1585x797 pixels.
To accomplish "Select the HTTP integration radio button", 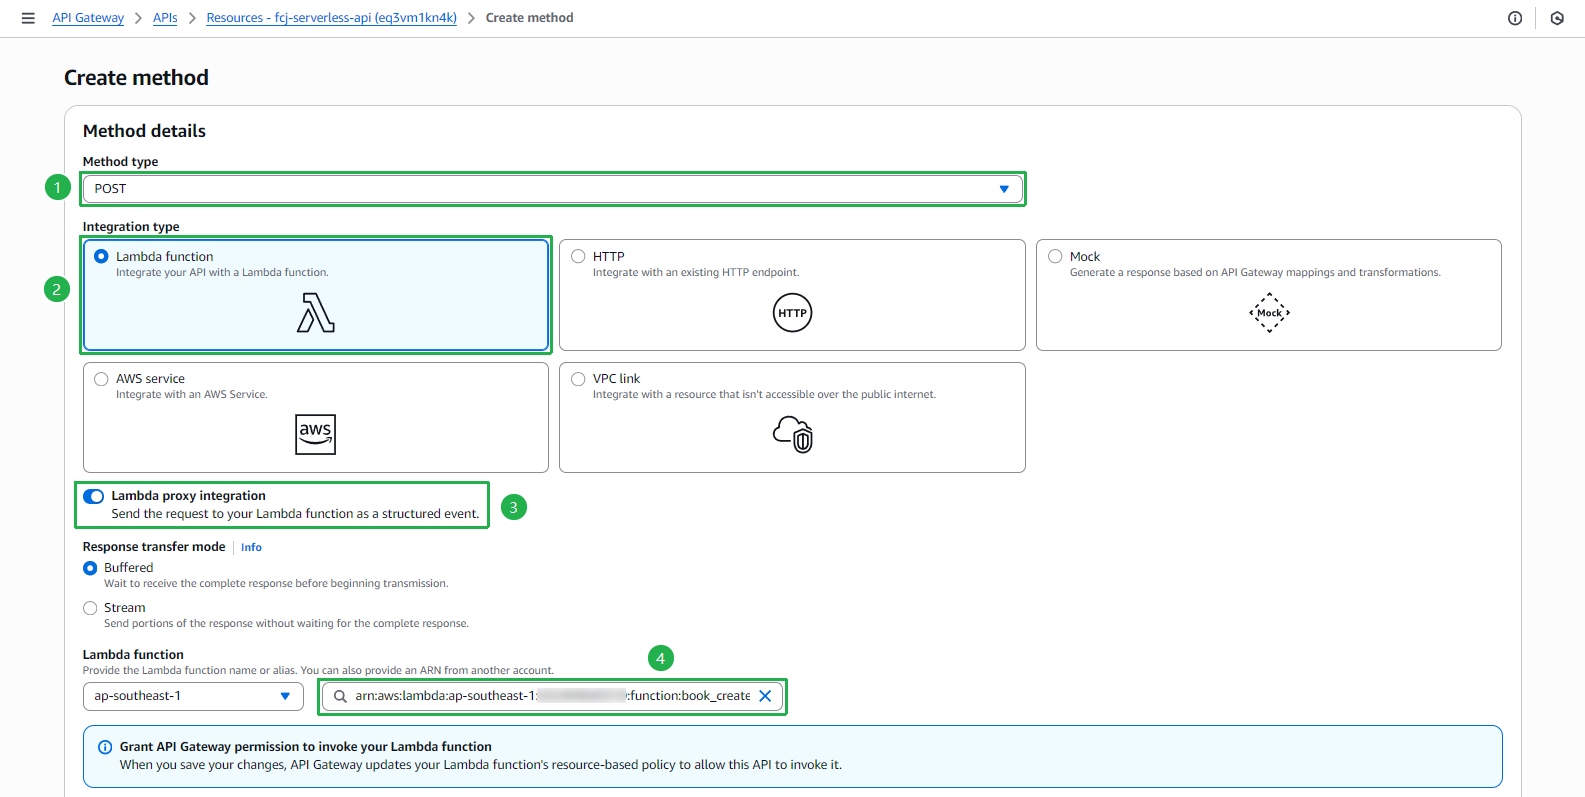I will coord(578,257).
